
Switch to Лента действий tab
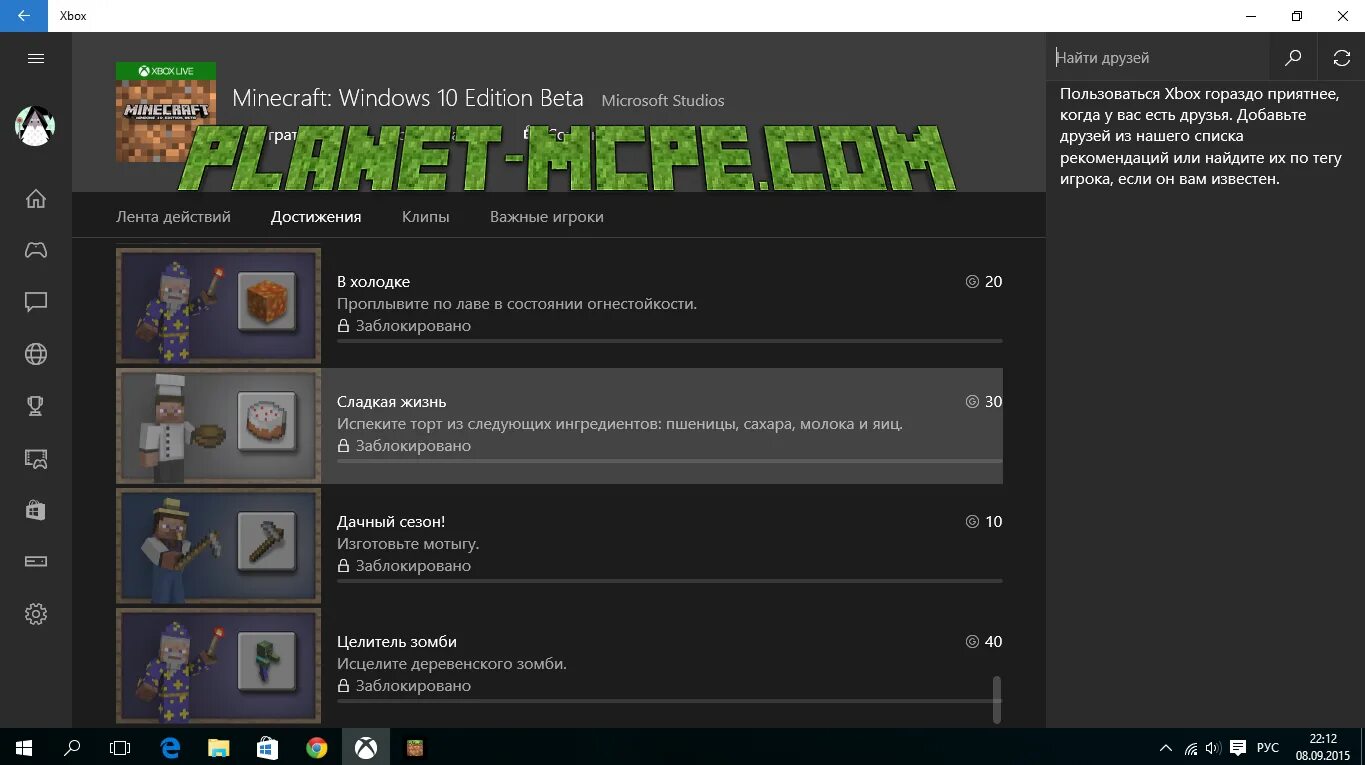point(173,216)
